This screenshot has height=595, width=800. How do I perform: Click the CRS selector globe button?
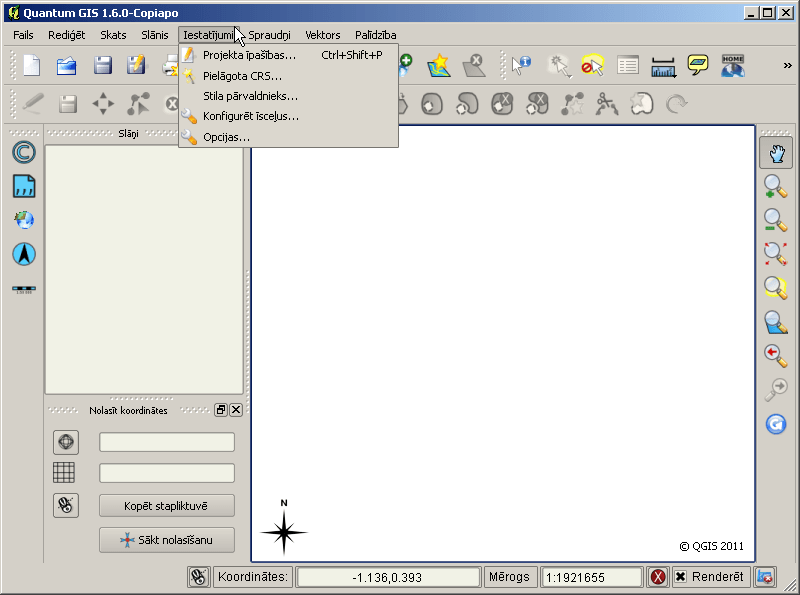66,442
